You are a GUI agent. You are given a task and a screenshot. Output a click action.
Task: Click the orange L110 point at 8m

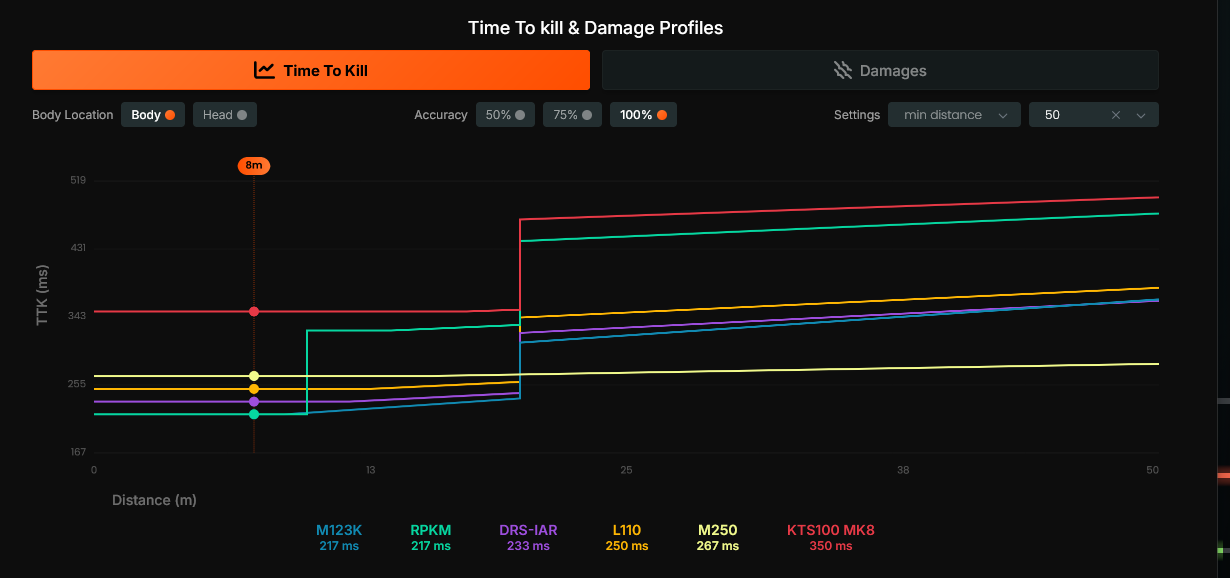[254, 389]
